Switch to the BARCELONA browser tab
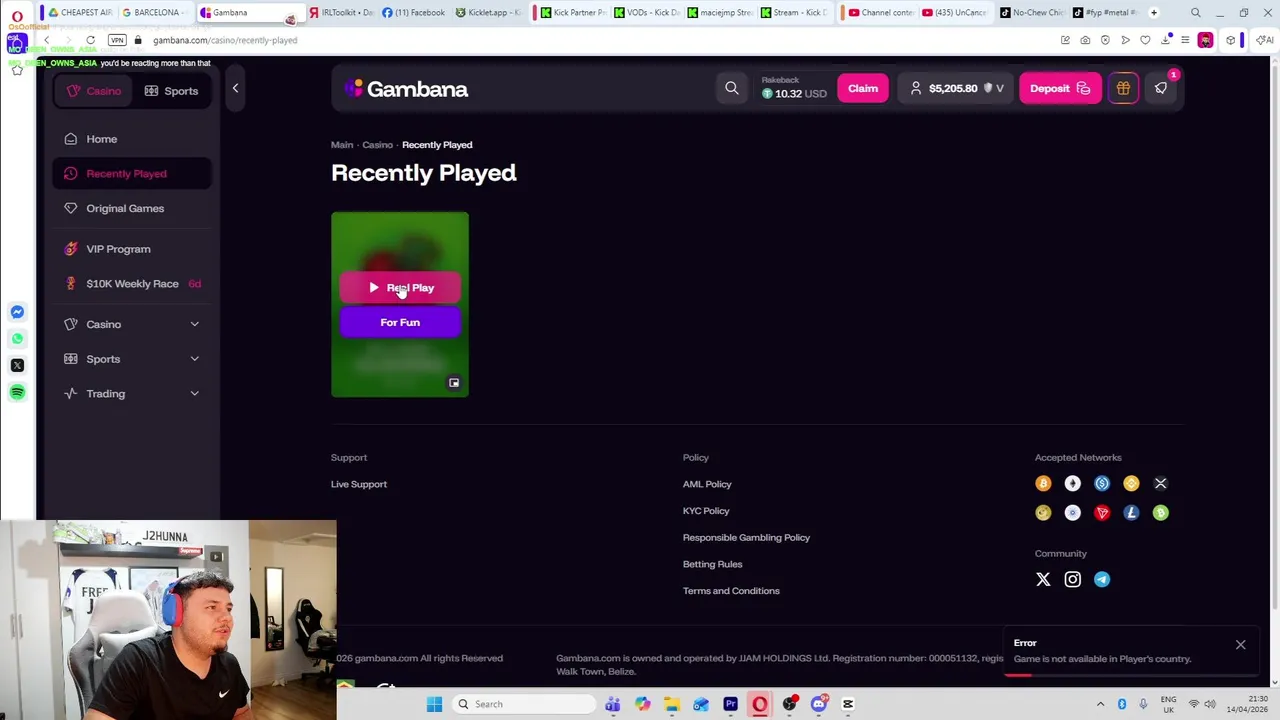The width and height of the screenshot is (1280, 720). 155,12
